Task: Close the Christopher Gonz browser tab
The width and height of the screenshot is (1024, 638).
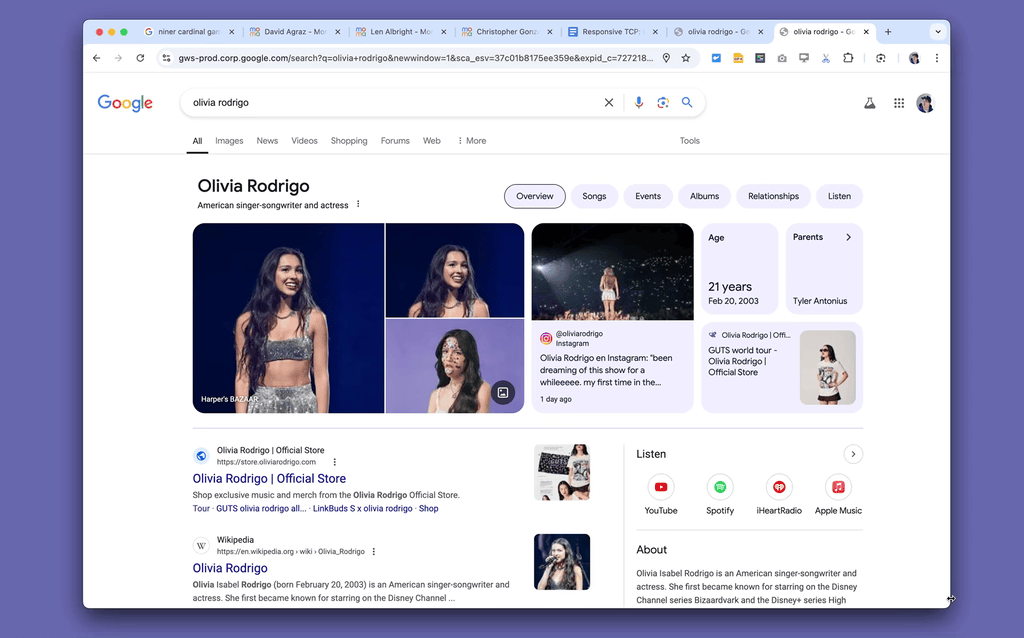Action: point(549,31)
